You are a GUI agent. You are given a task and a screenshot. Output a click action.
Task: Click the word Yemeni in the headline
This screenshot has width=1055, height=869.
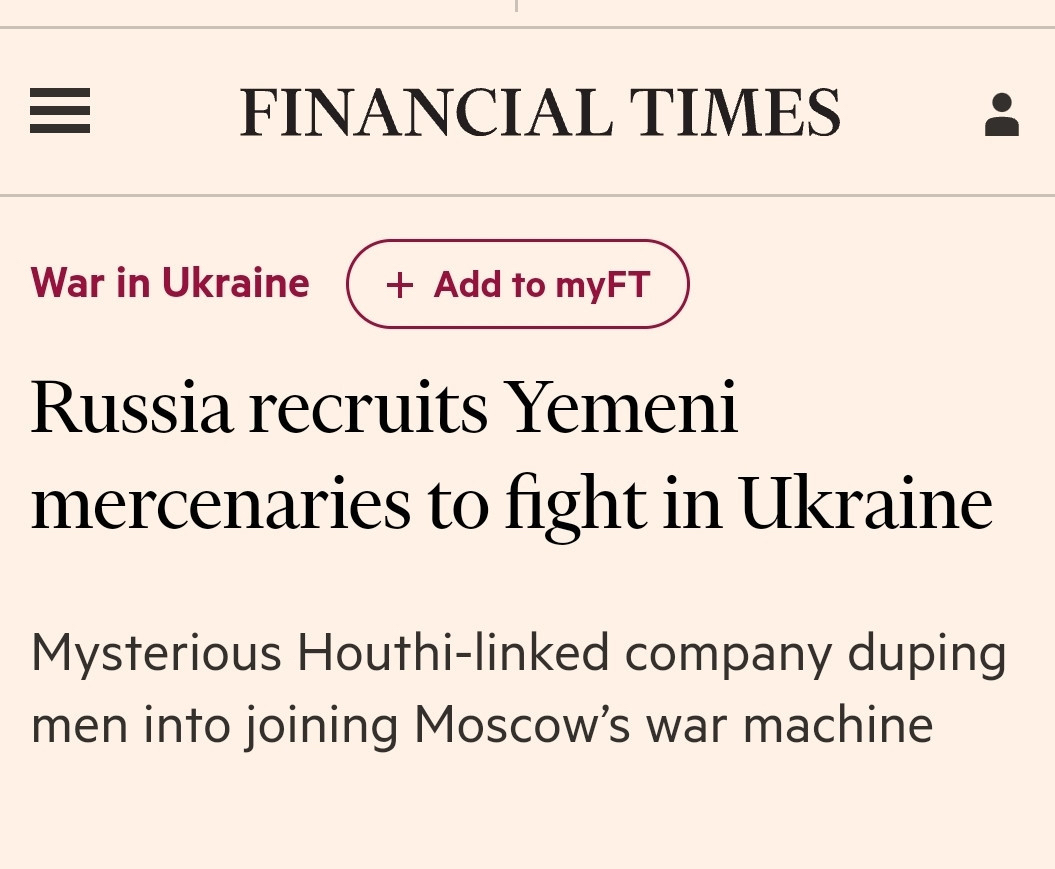[625, 408]
